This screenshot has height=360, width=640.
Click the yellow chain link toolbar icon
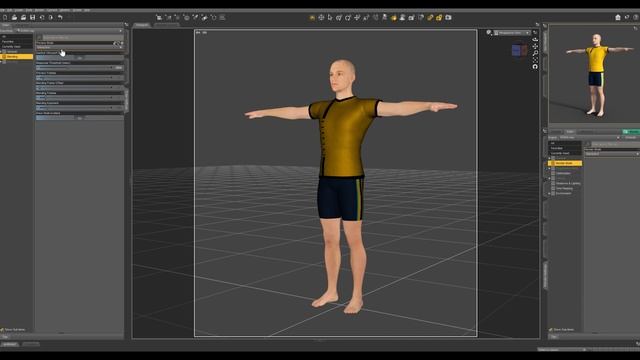[x=430, y=18]
